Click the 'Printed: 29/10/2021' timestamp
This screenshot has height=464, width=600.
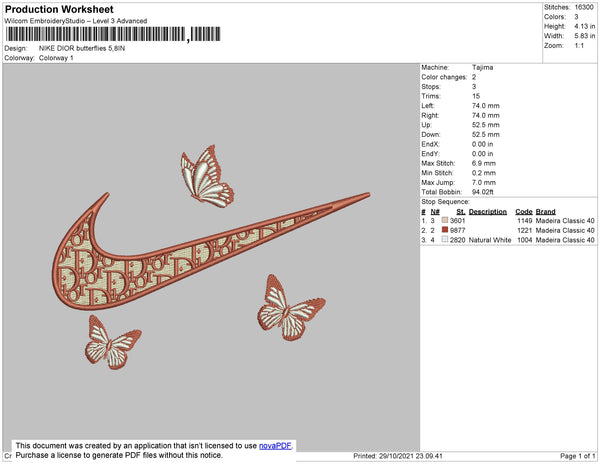click(398, 456)
